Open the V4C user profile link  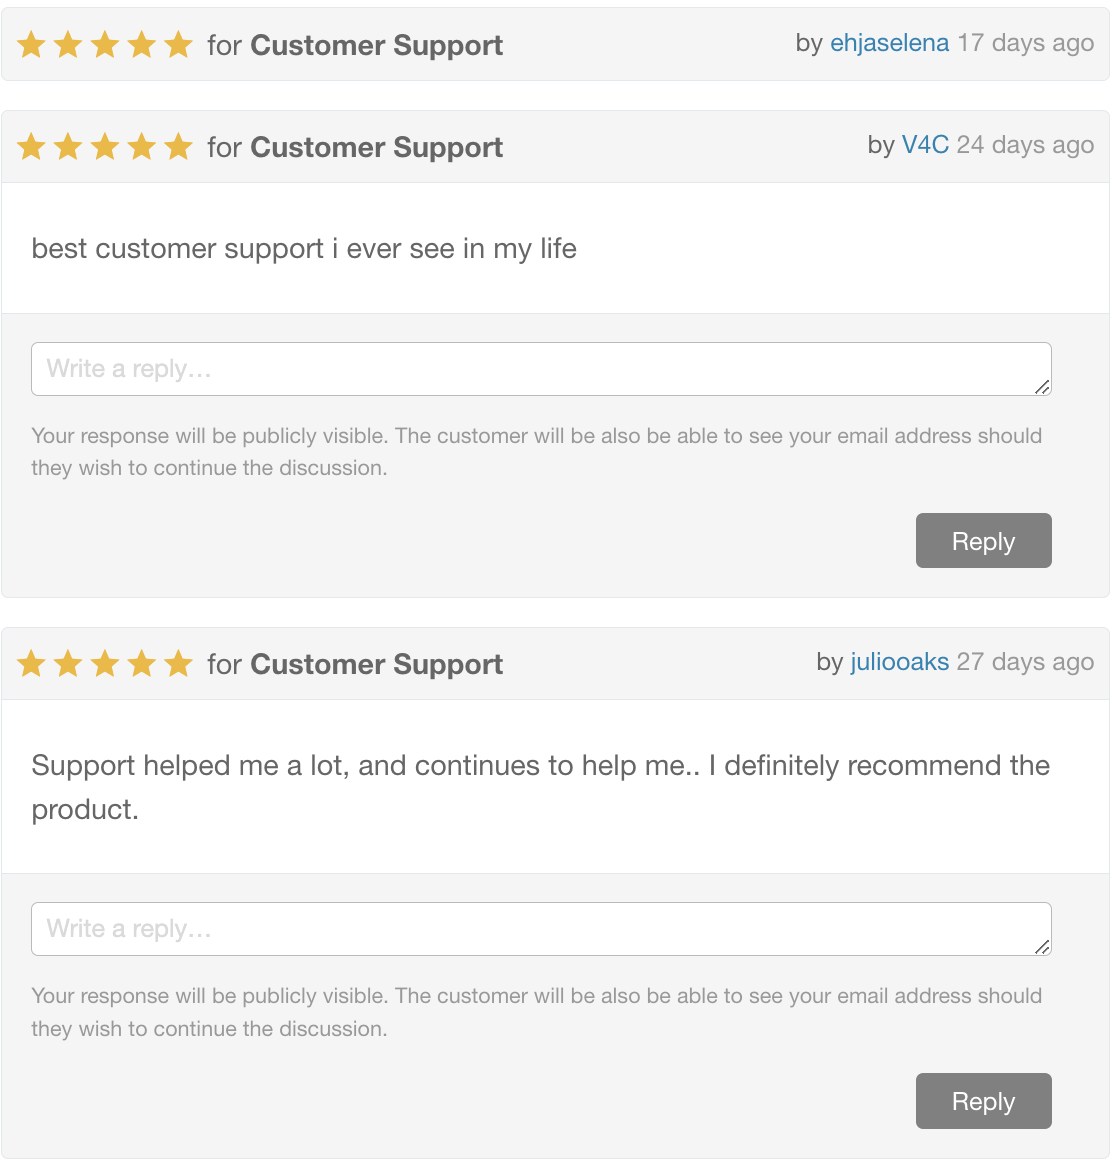925,145
